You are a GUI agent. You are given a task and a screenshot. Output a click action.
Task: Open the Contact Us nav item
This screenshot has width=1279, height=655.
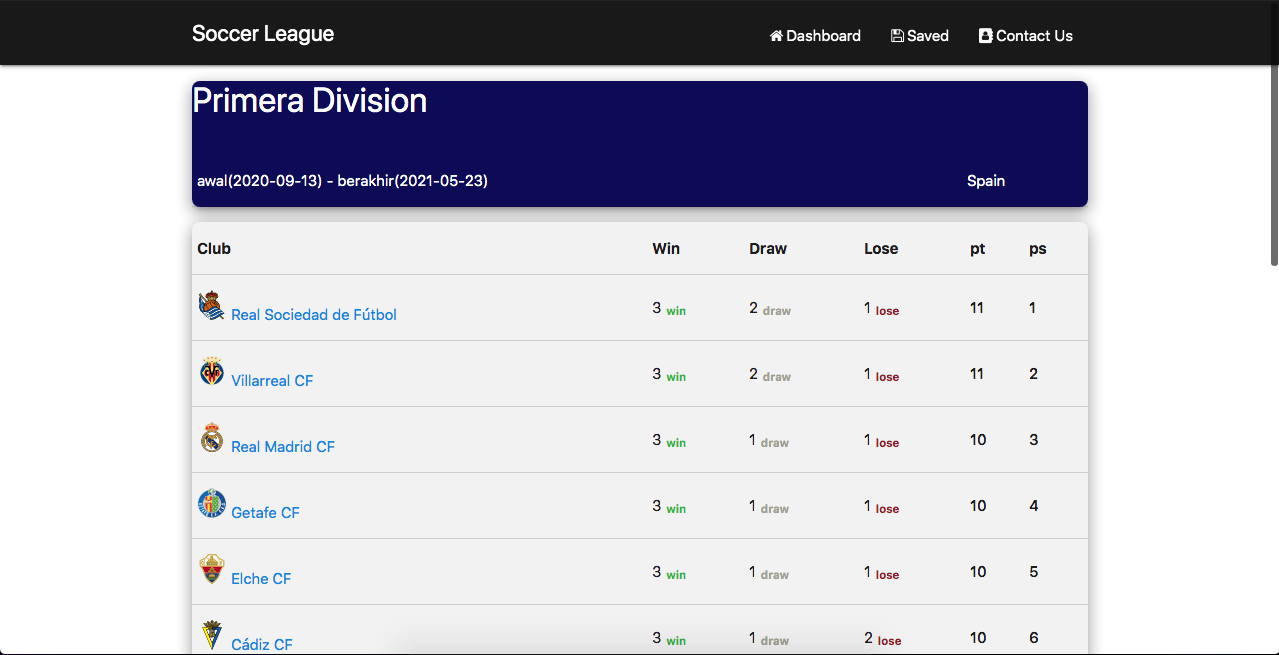[1026, 36]
